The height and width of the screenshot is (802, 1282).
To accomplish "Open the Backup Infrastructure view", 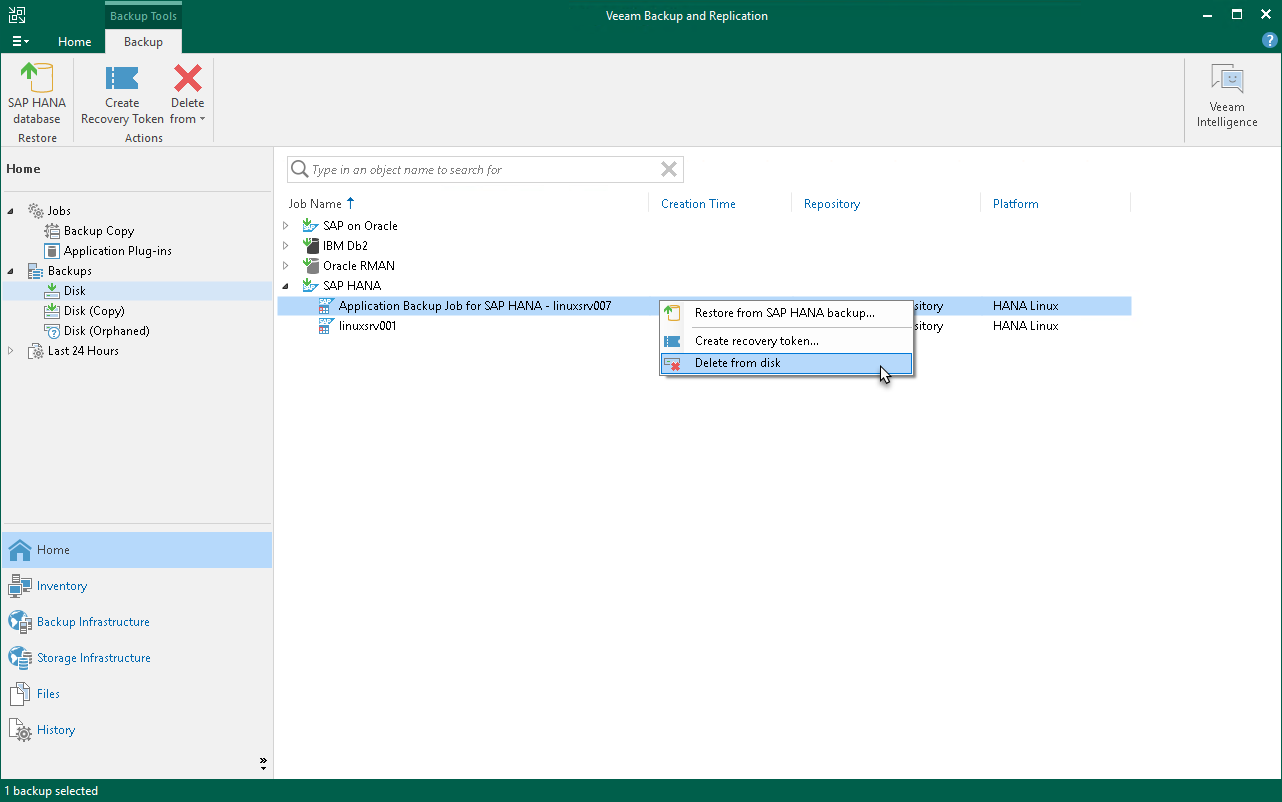I will click(x=93, y=622).
